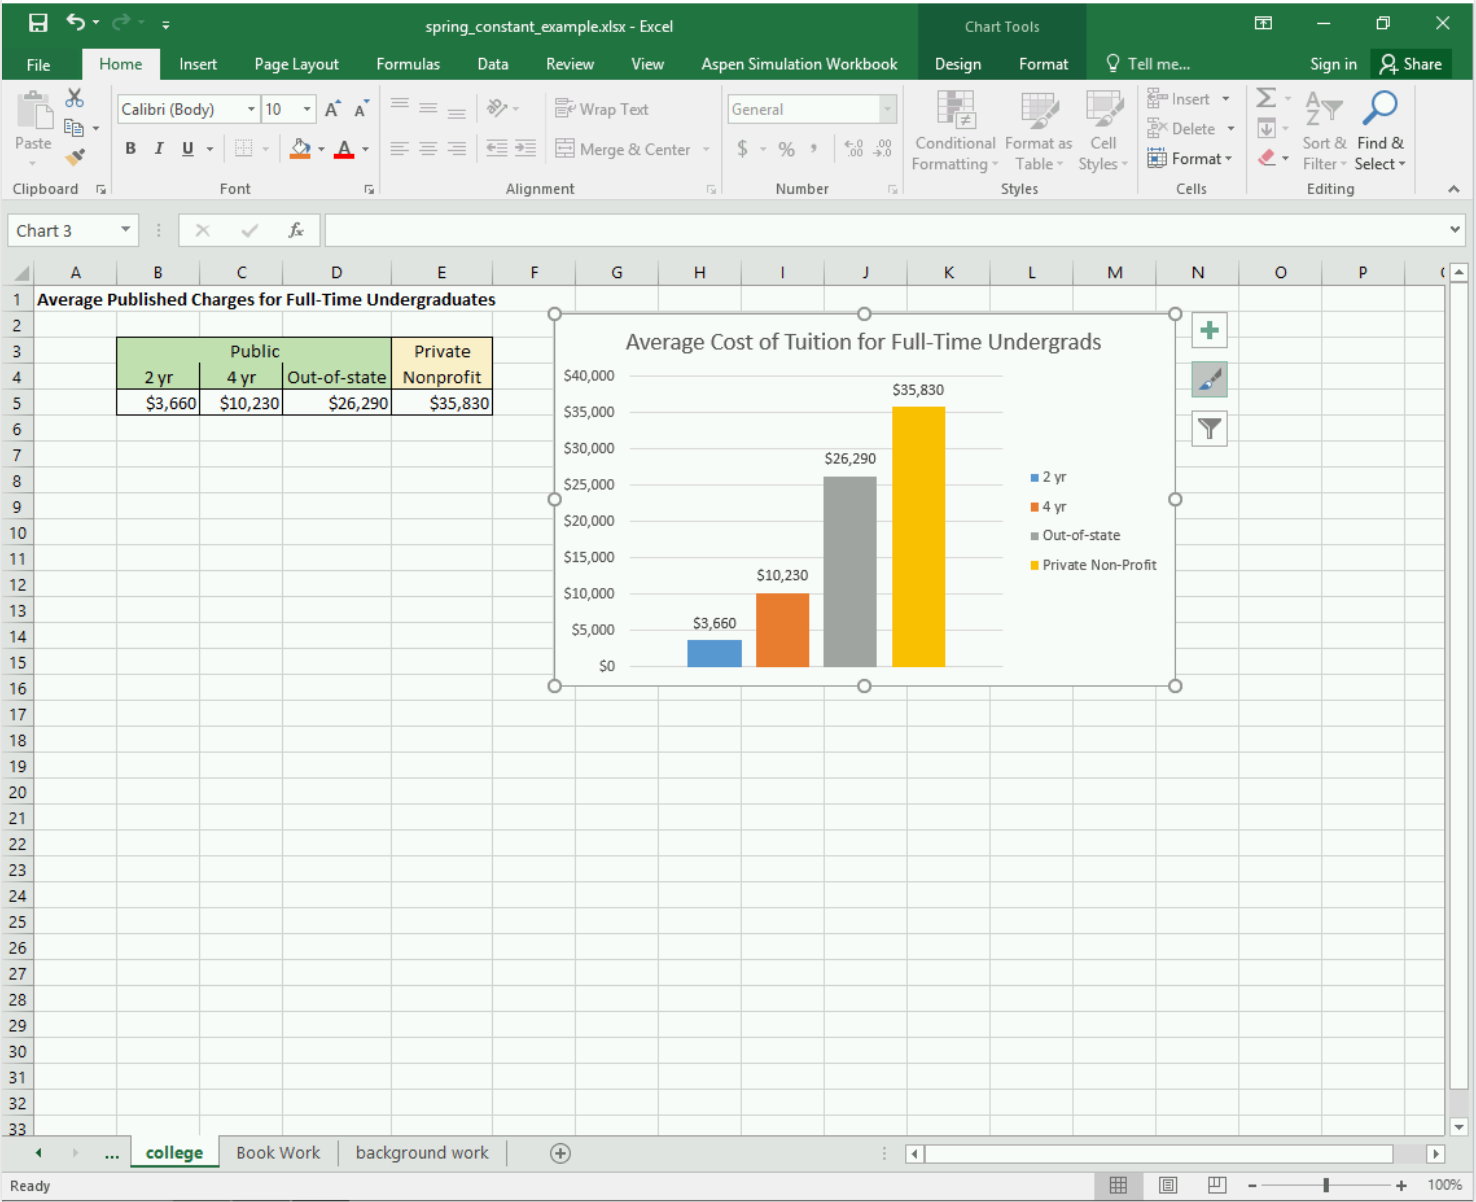Activate the Format Painter brush

coord(74,157)
